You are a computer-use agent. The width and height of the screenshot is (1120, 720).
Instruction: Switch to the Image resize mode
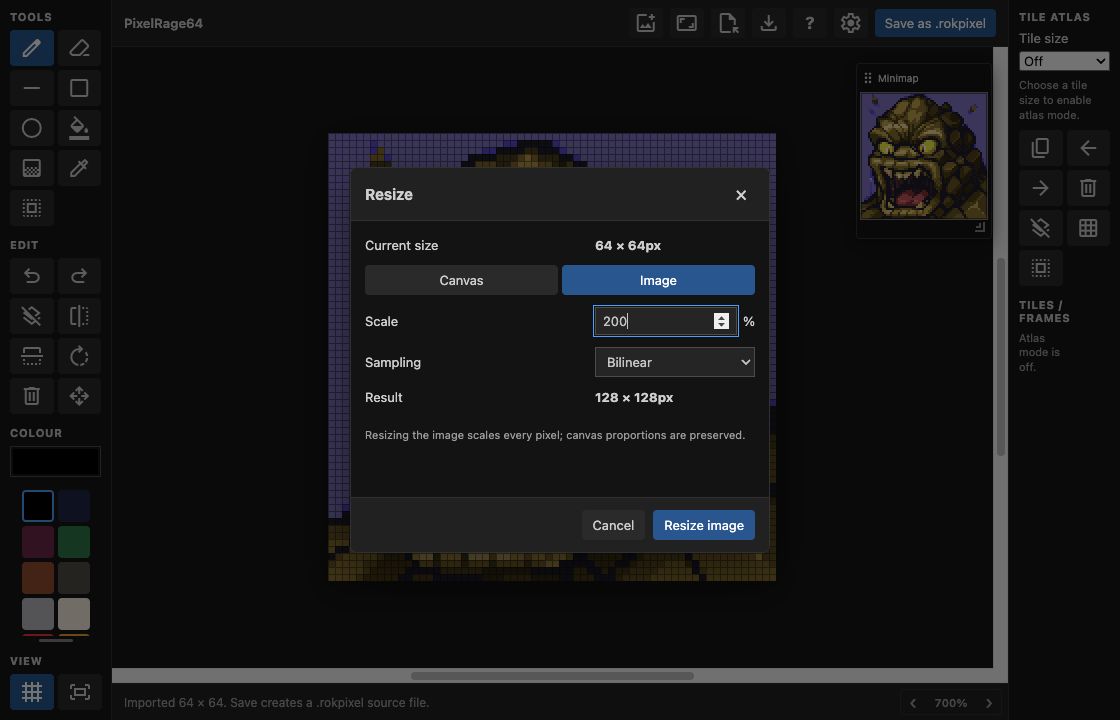pos(659,280)
